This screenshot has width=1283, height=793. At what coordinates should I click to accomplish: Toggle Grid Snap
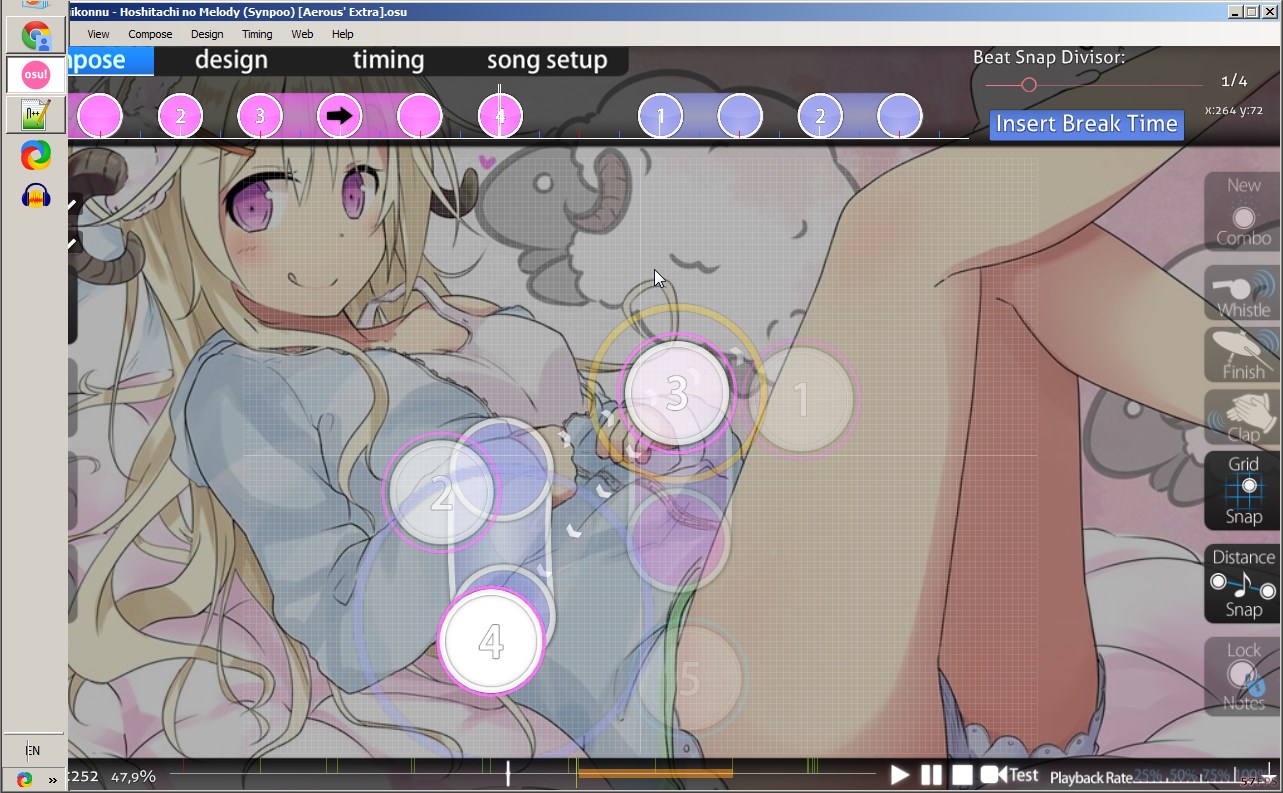point(1243,490)
